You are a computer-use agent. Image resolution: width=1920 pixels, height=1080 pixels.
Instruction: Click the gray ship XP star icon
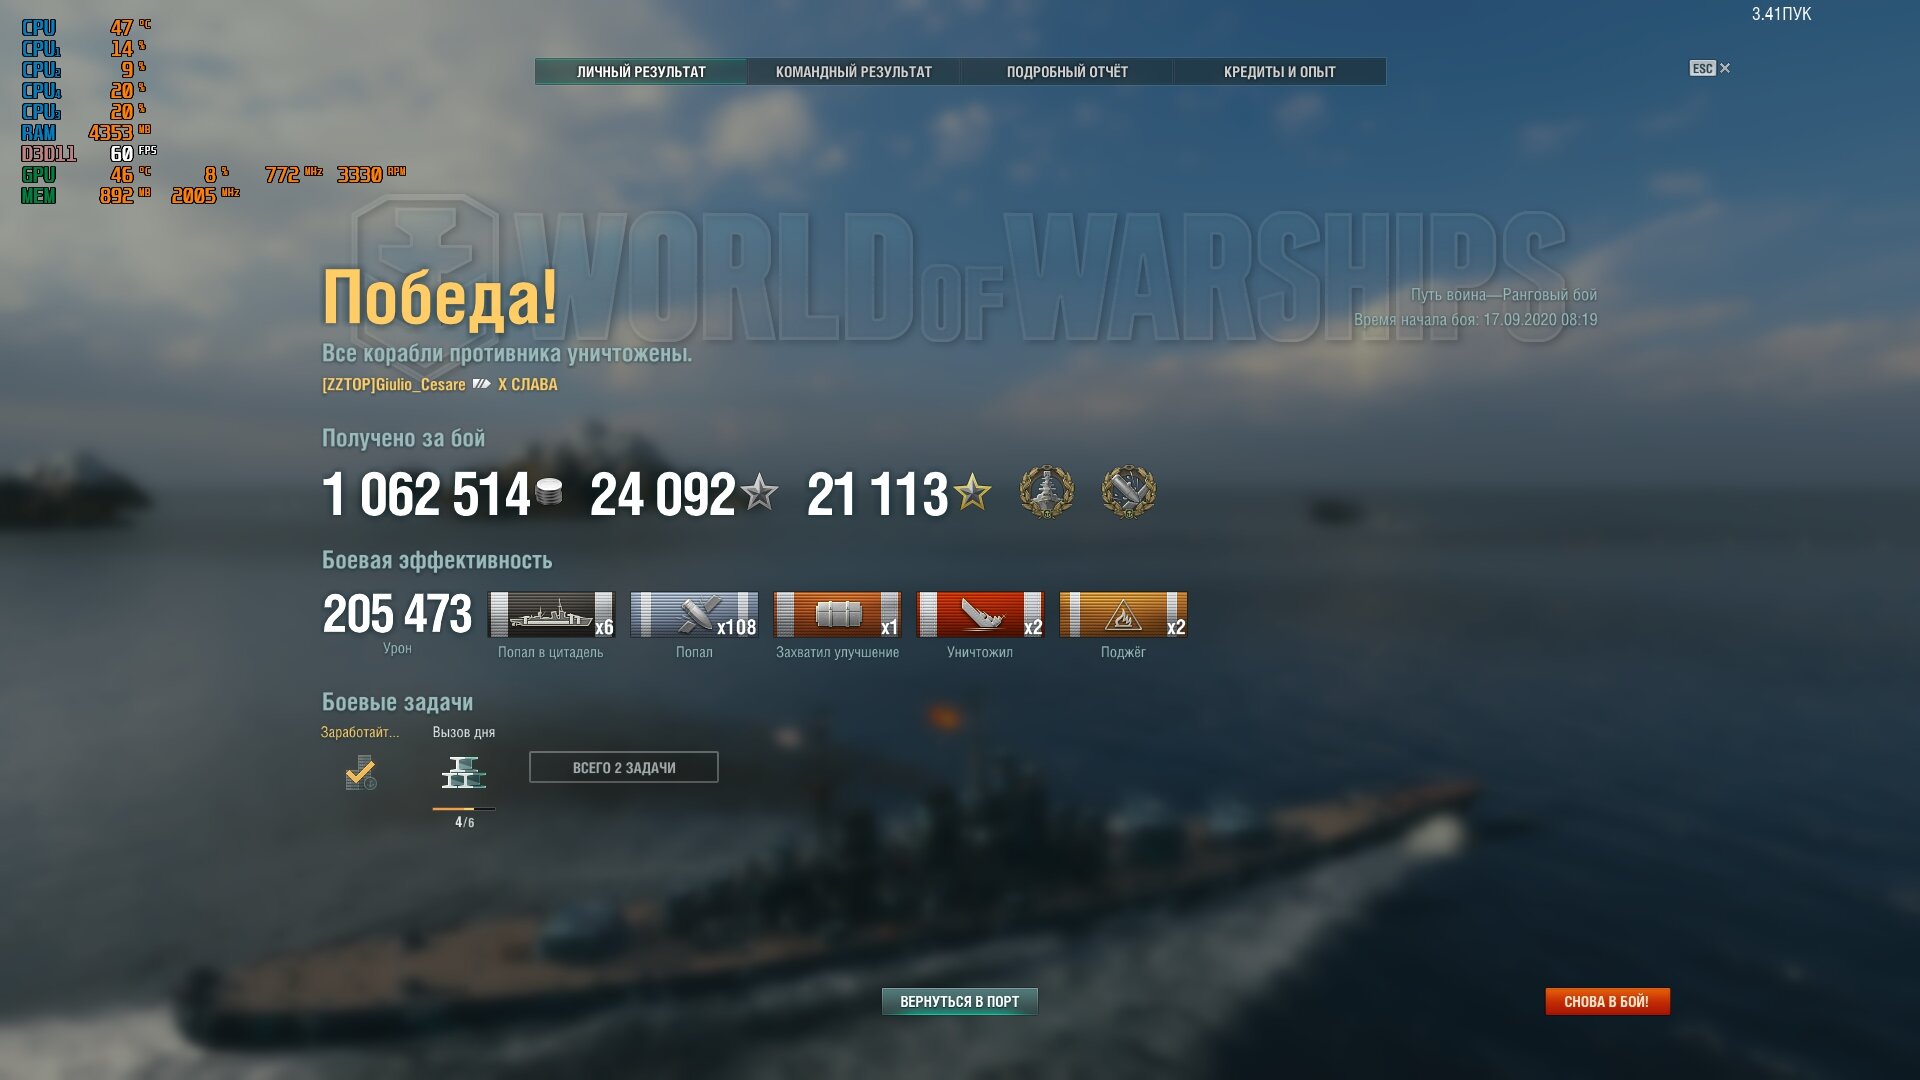759,492
